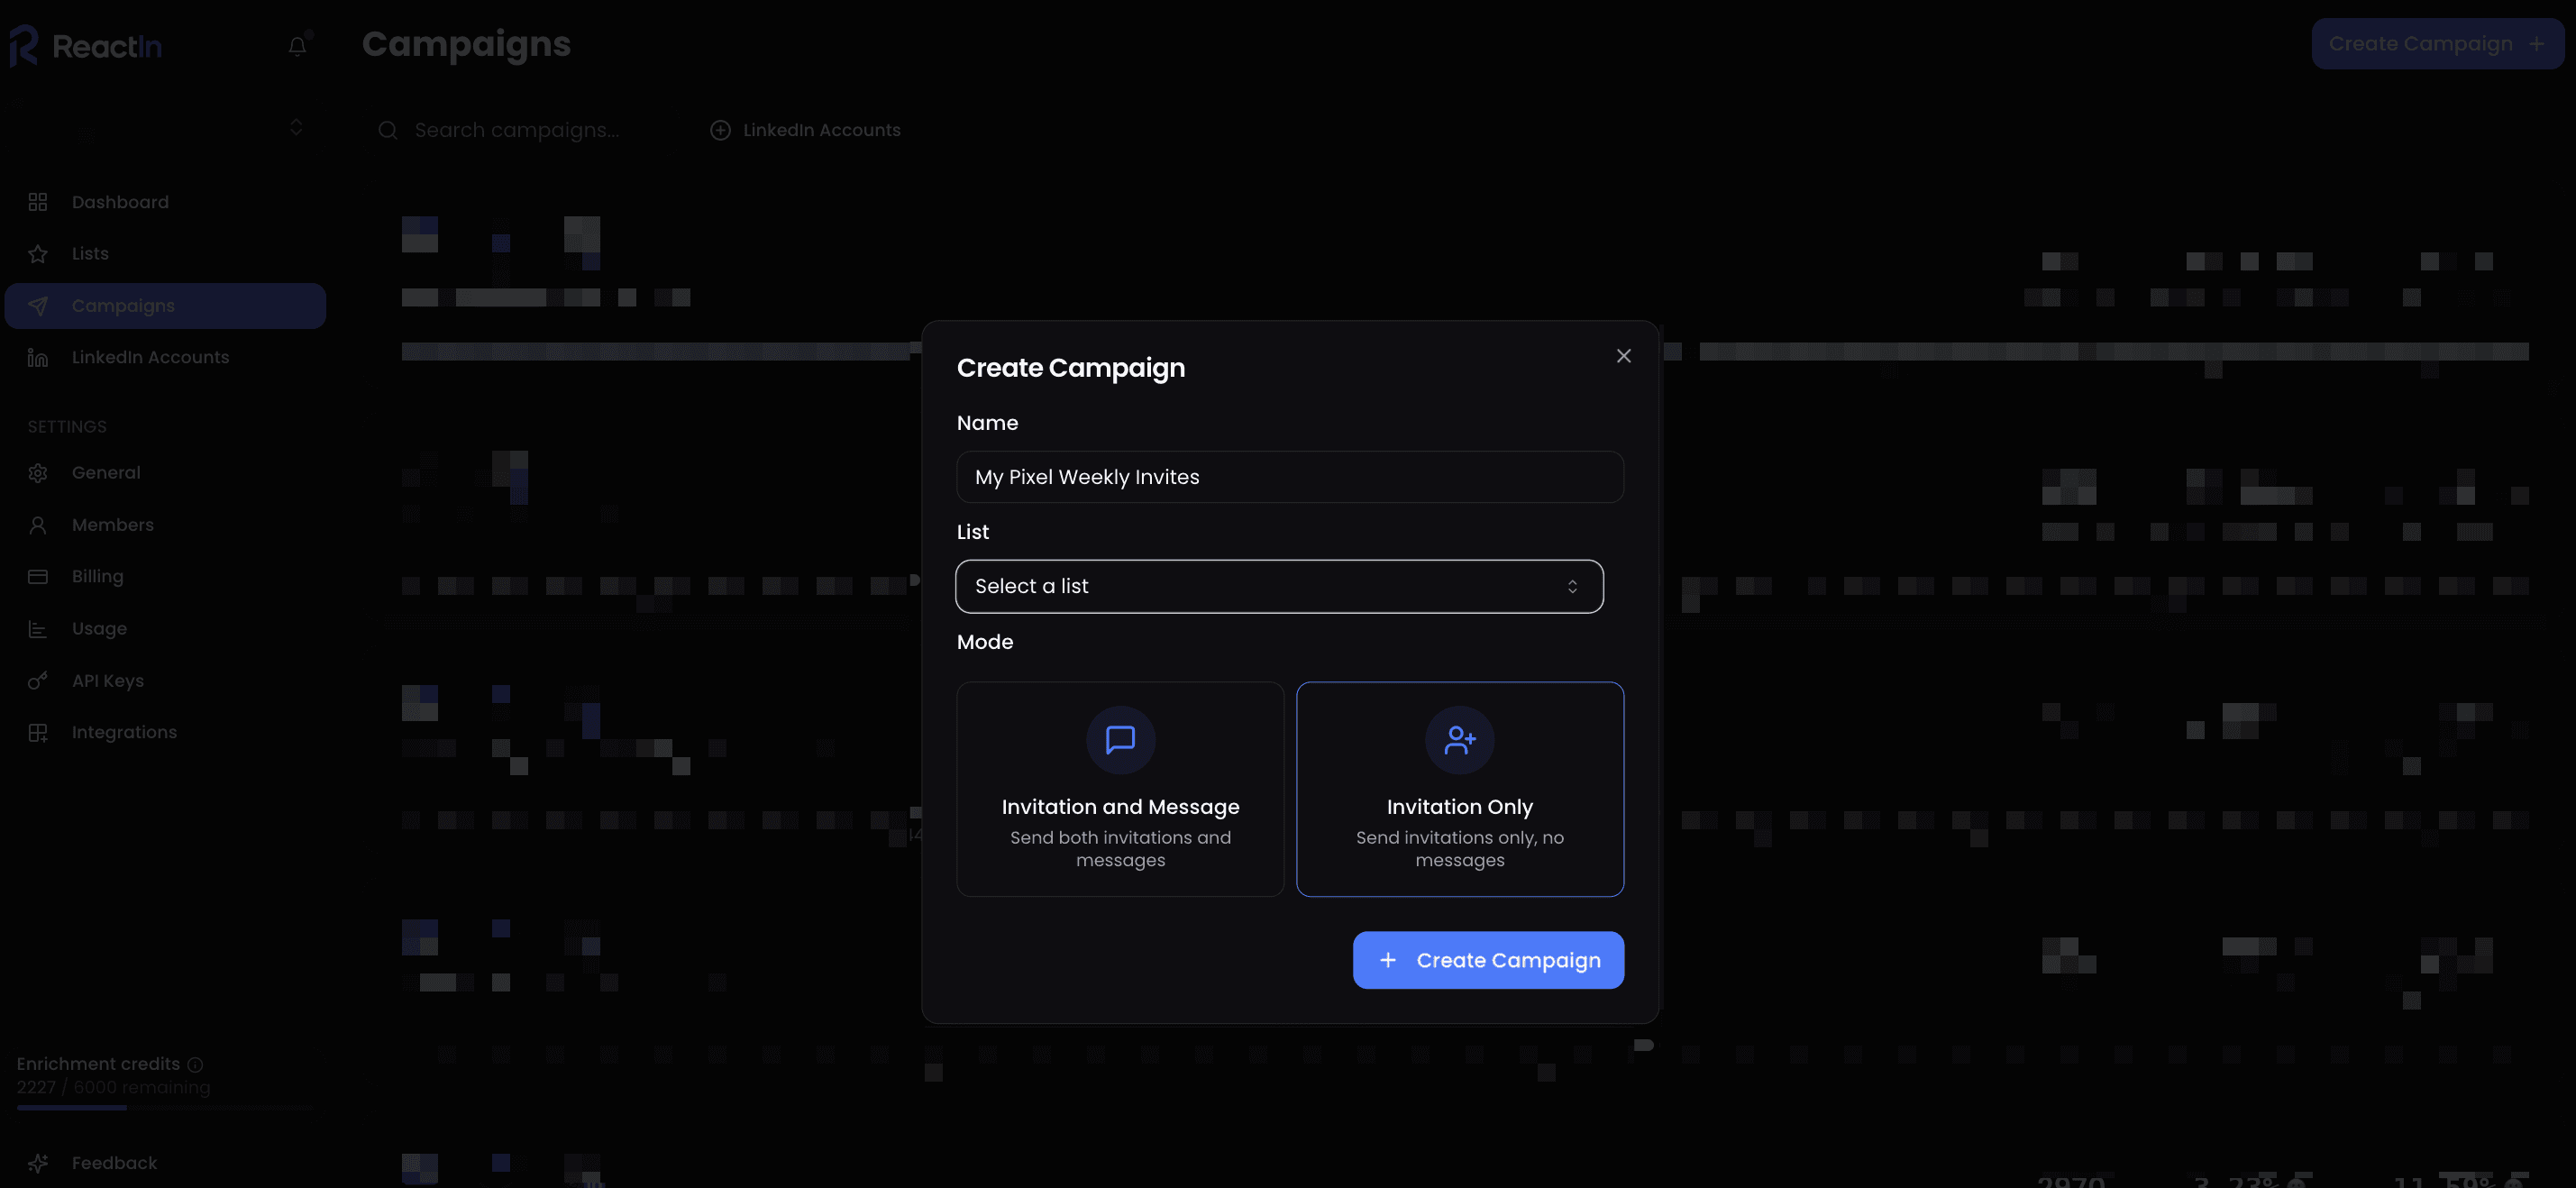Click the Lists star icon
Screen dimensions: 2576x1188
click(x=38, y=254)
